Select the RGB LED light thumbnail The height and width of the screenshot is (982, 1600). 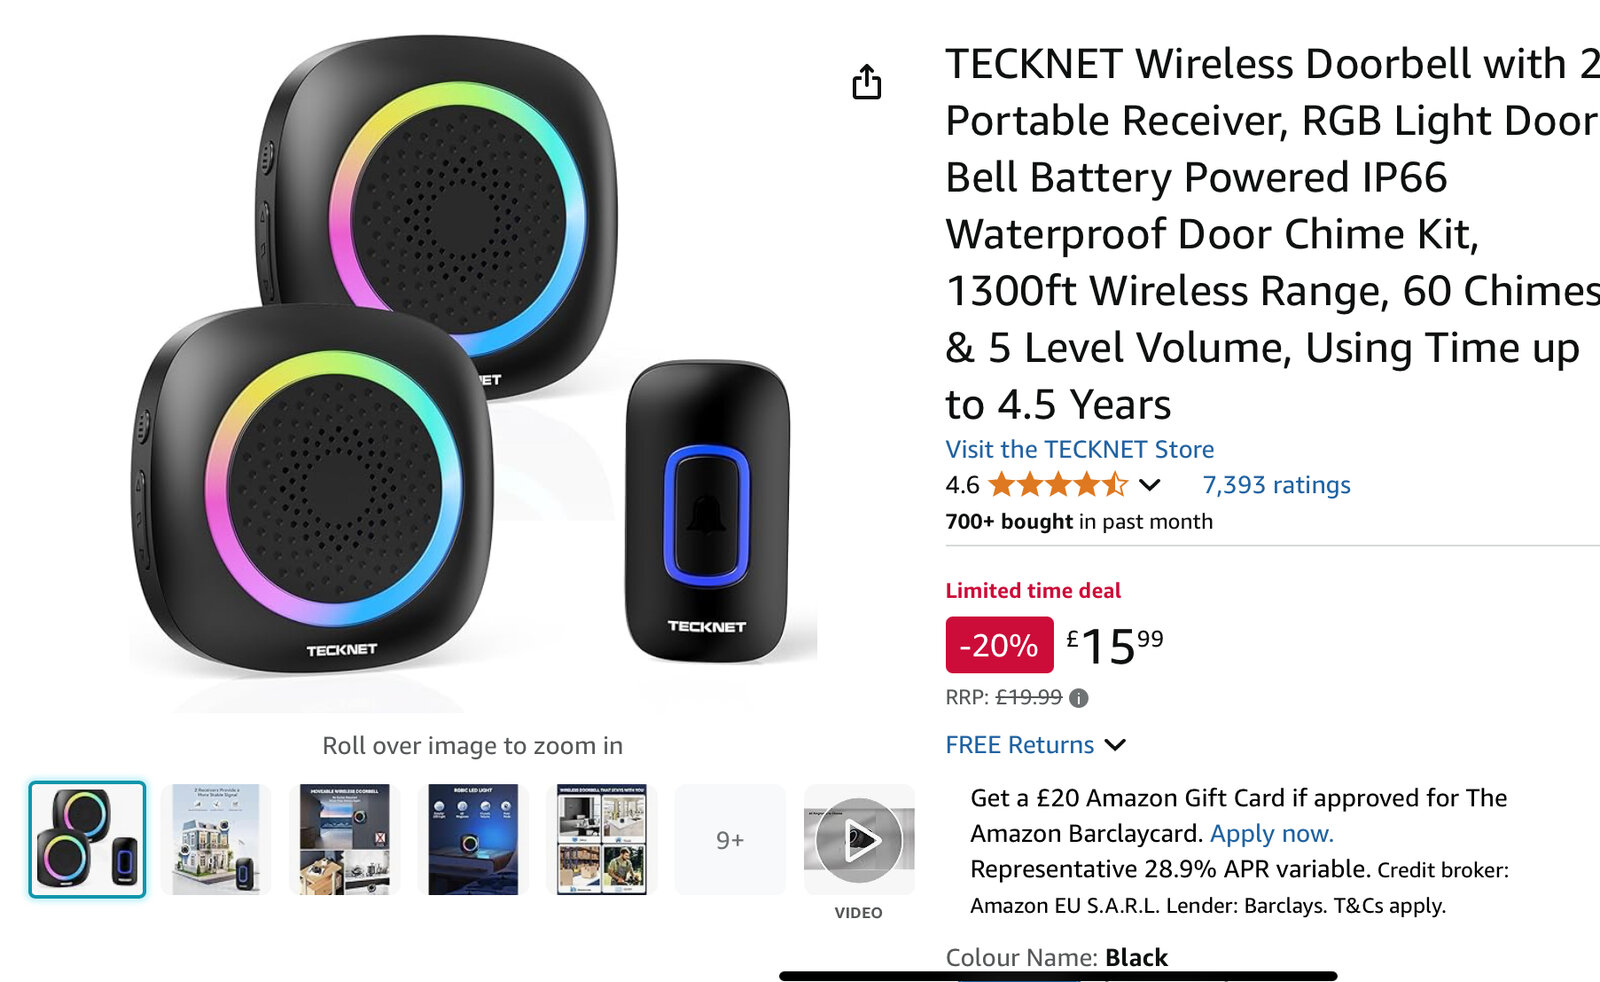point(473,840)
